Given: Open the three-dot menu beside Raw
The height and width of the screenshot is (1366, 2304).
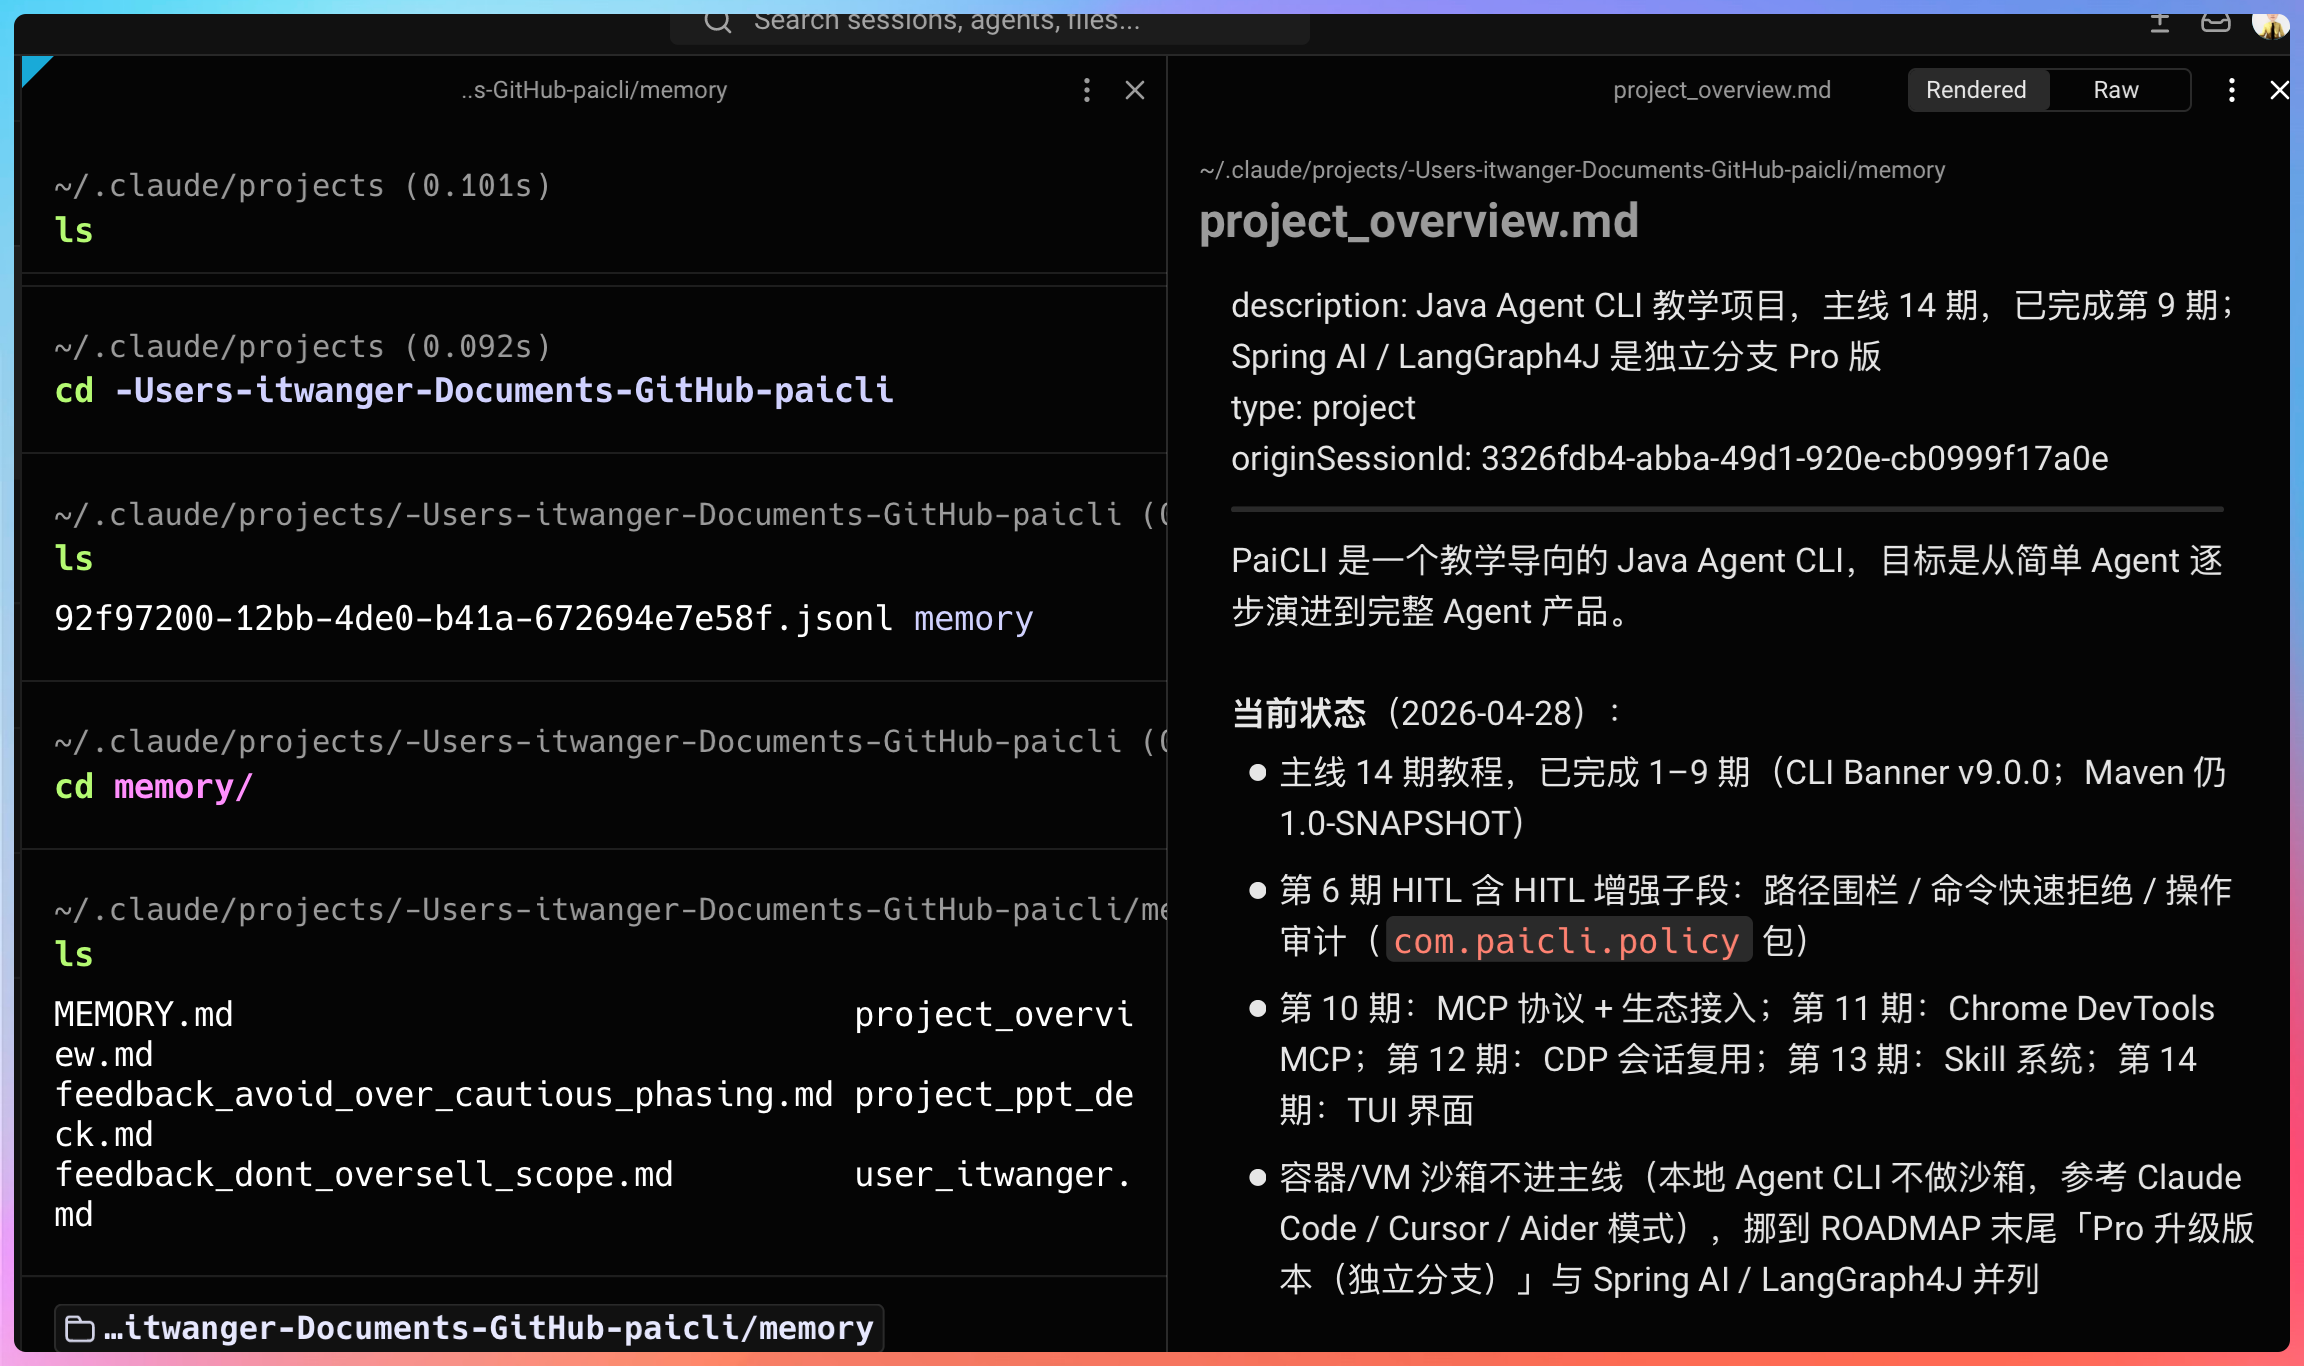Looking at the screenshot, I should tap(2231, 90).
